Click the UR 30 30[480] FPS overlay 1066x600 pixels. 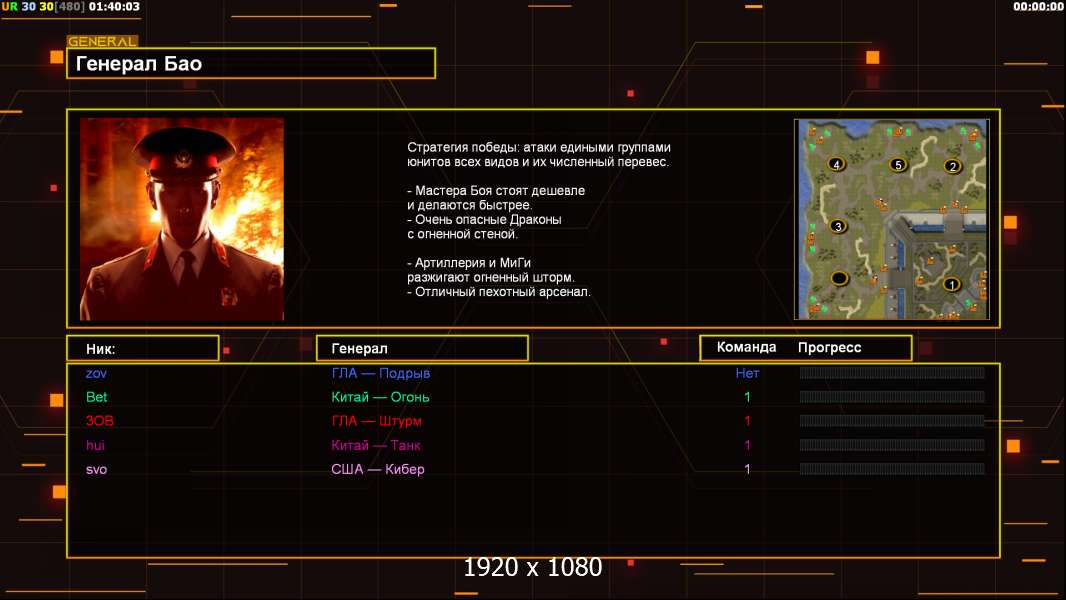tap(43, 7)
